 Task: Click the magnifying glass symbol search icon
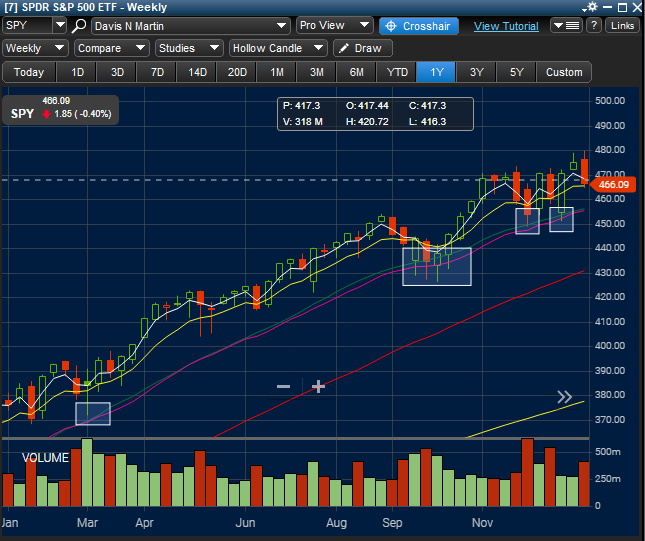[78, 26]
